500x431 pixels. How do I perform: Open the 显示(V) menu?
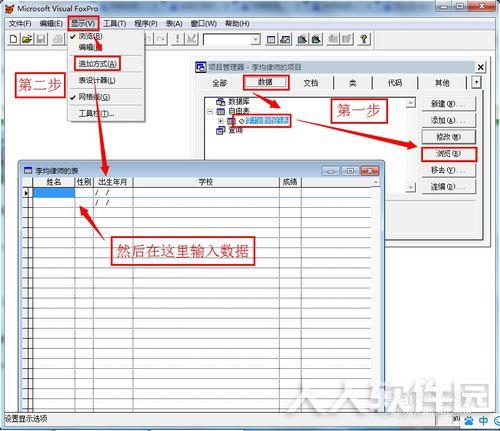pos(83,23)
